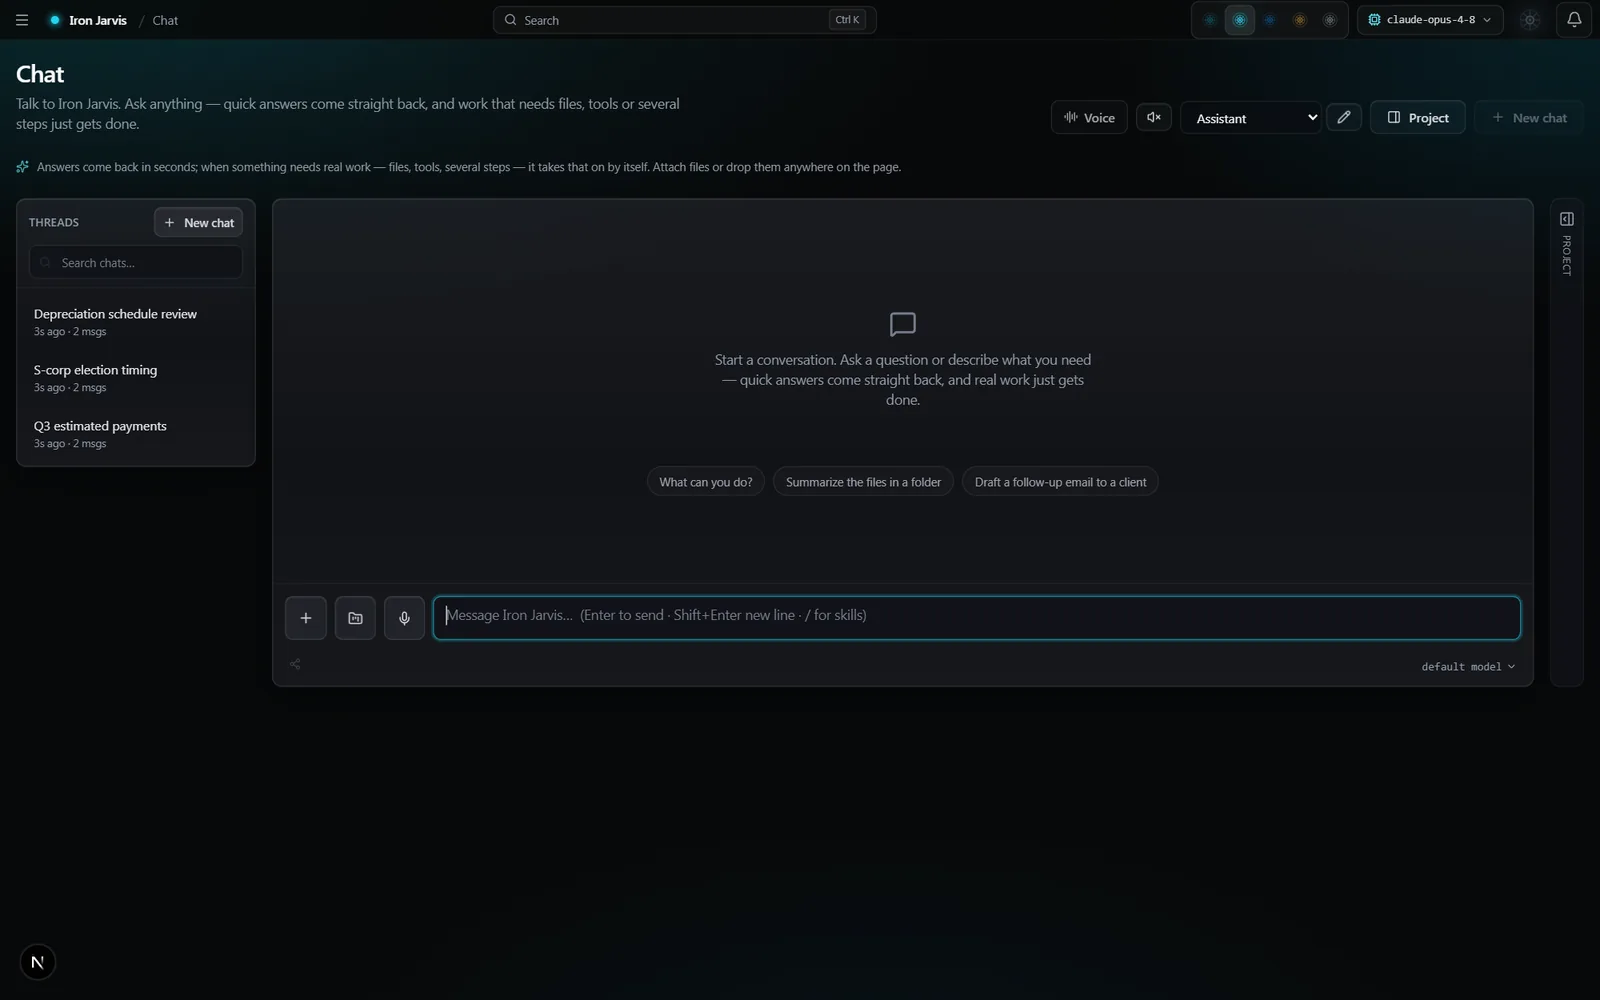Screen dimensions: 1600x1000
Task: Click the microphone dictation icon
Action: 404,618
